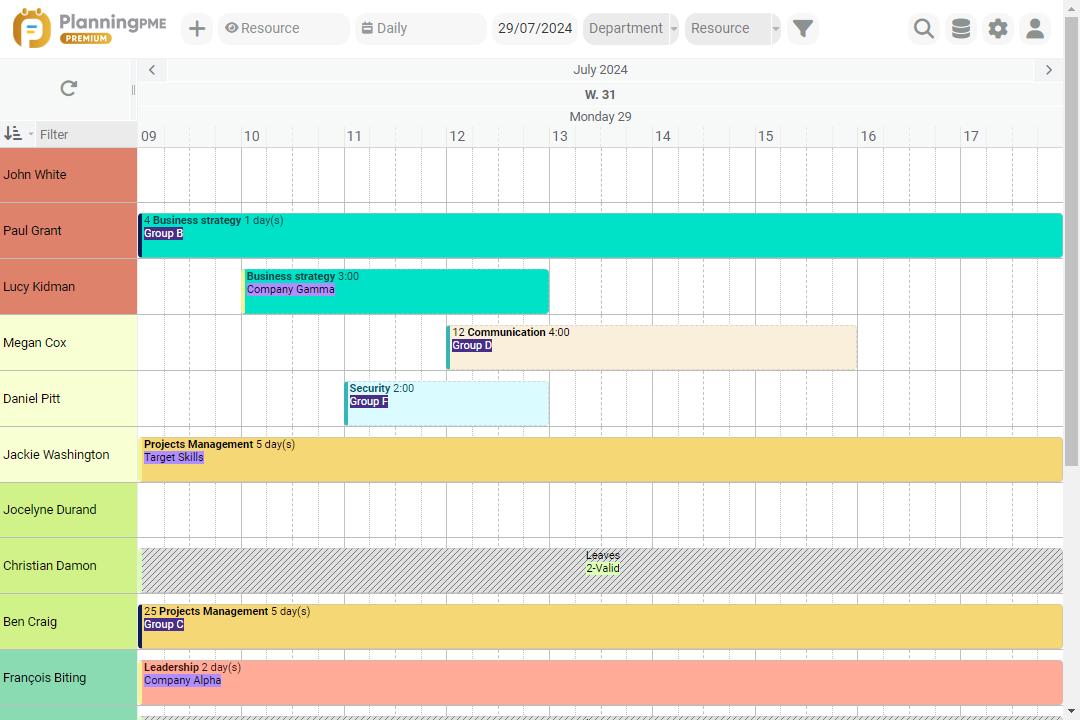Image resolution: width=1080 pixels, height=720 pixels.
Task: Click the vertical scrollbar thumb
Action: point(1071,241)
